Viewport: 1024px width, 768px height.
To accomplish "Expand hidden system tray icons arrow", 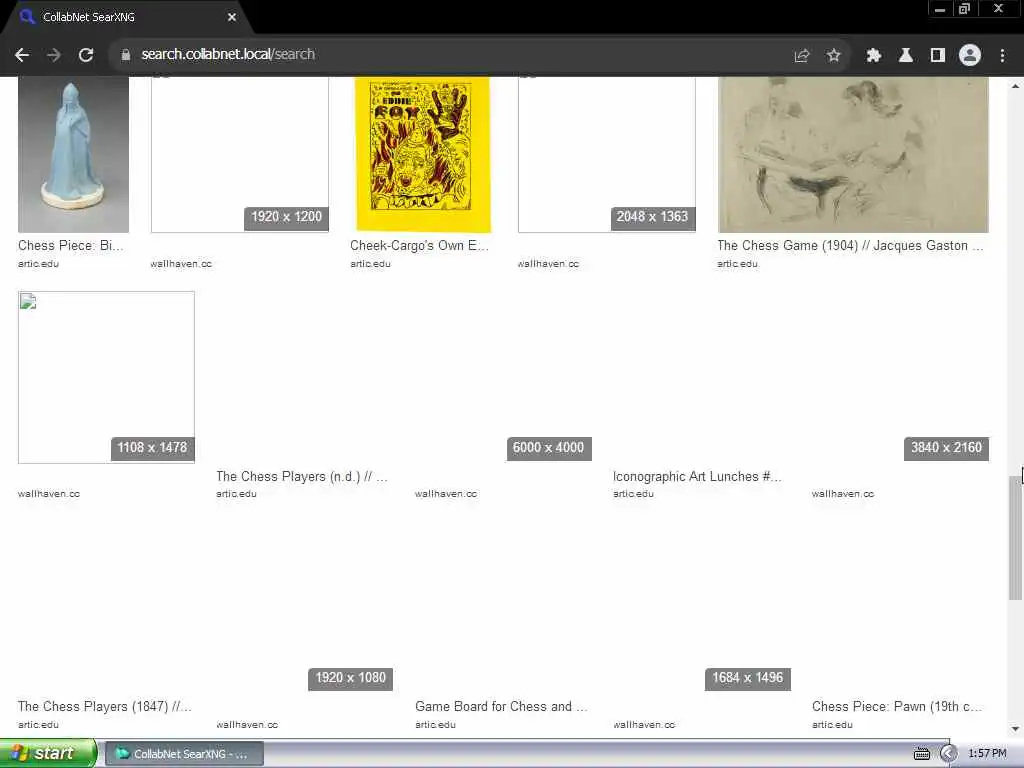I will pyautogui.click(x=948, y=754).
